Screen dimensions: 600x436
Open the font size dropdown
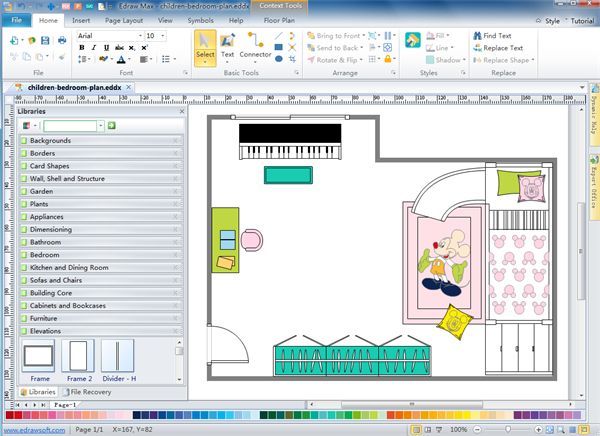click(x=163, y=36)
